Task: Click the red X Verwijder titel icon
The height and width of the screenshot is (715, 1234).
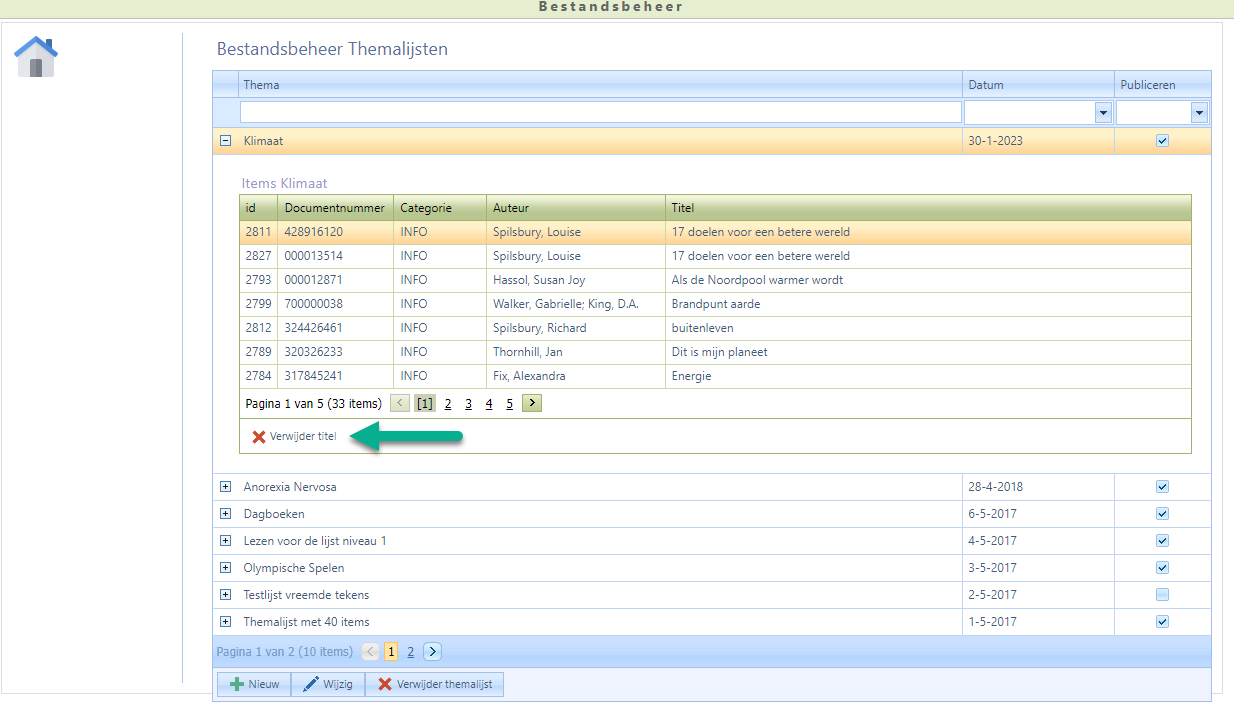Action: tap(259, 437)
